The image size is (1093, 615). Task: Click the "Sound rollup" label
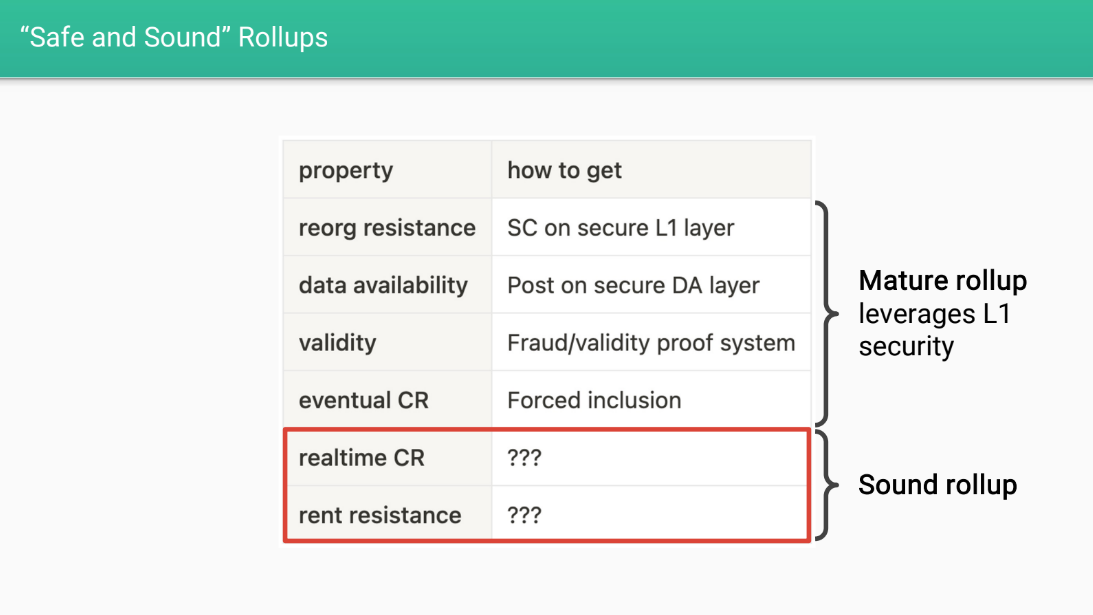(x=937, y=485)
